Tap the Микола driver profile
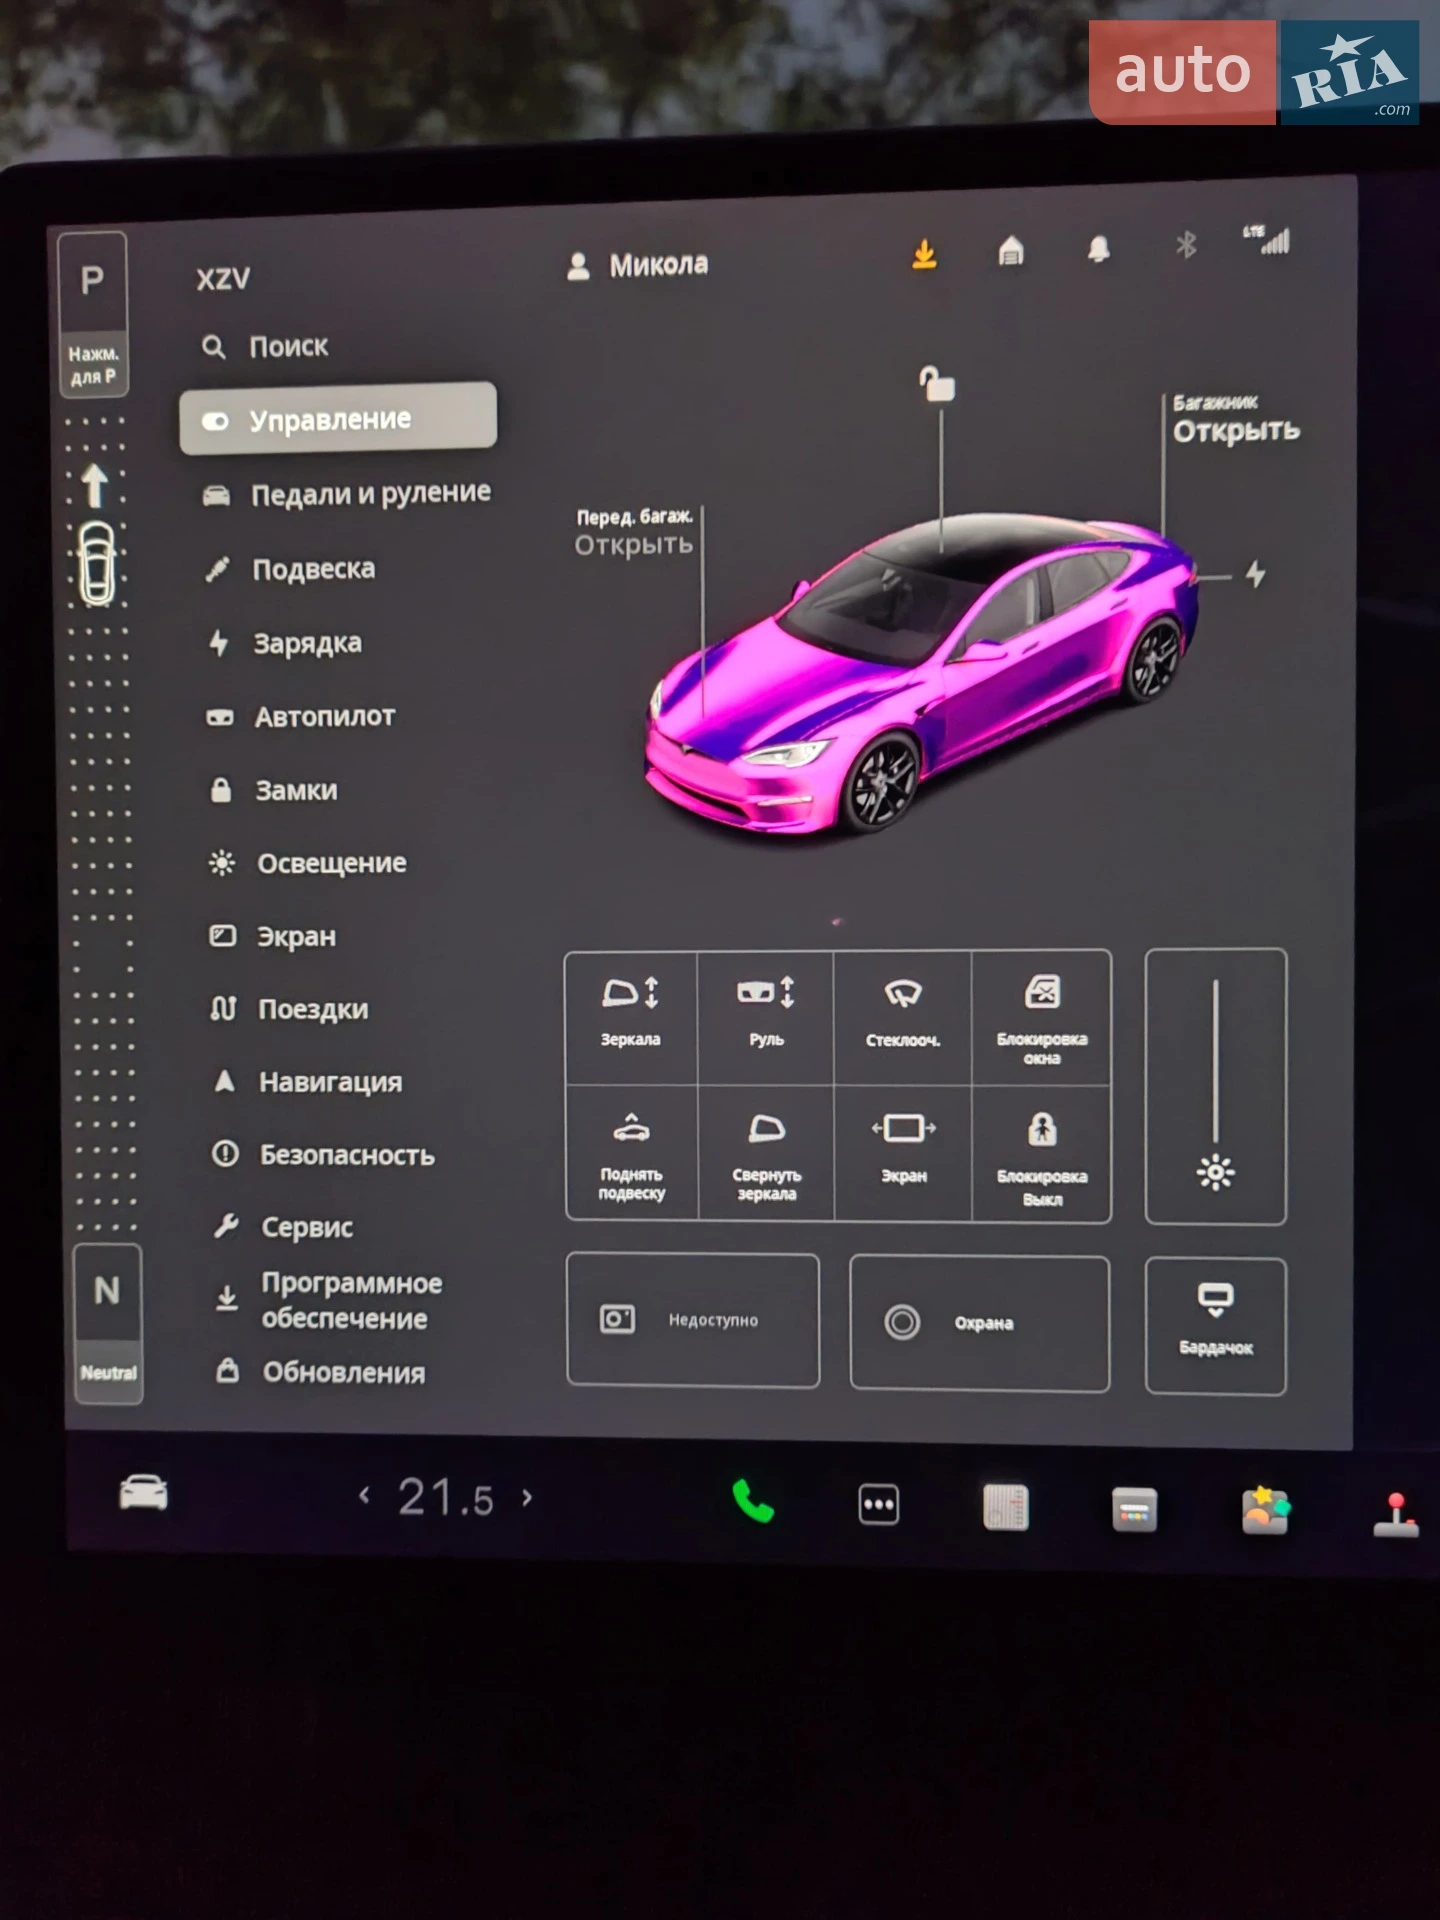The height and width of the screenshot is (1920, 1440). click(x=637, y=265)
